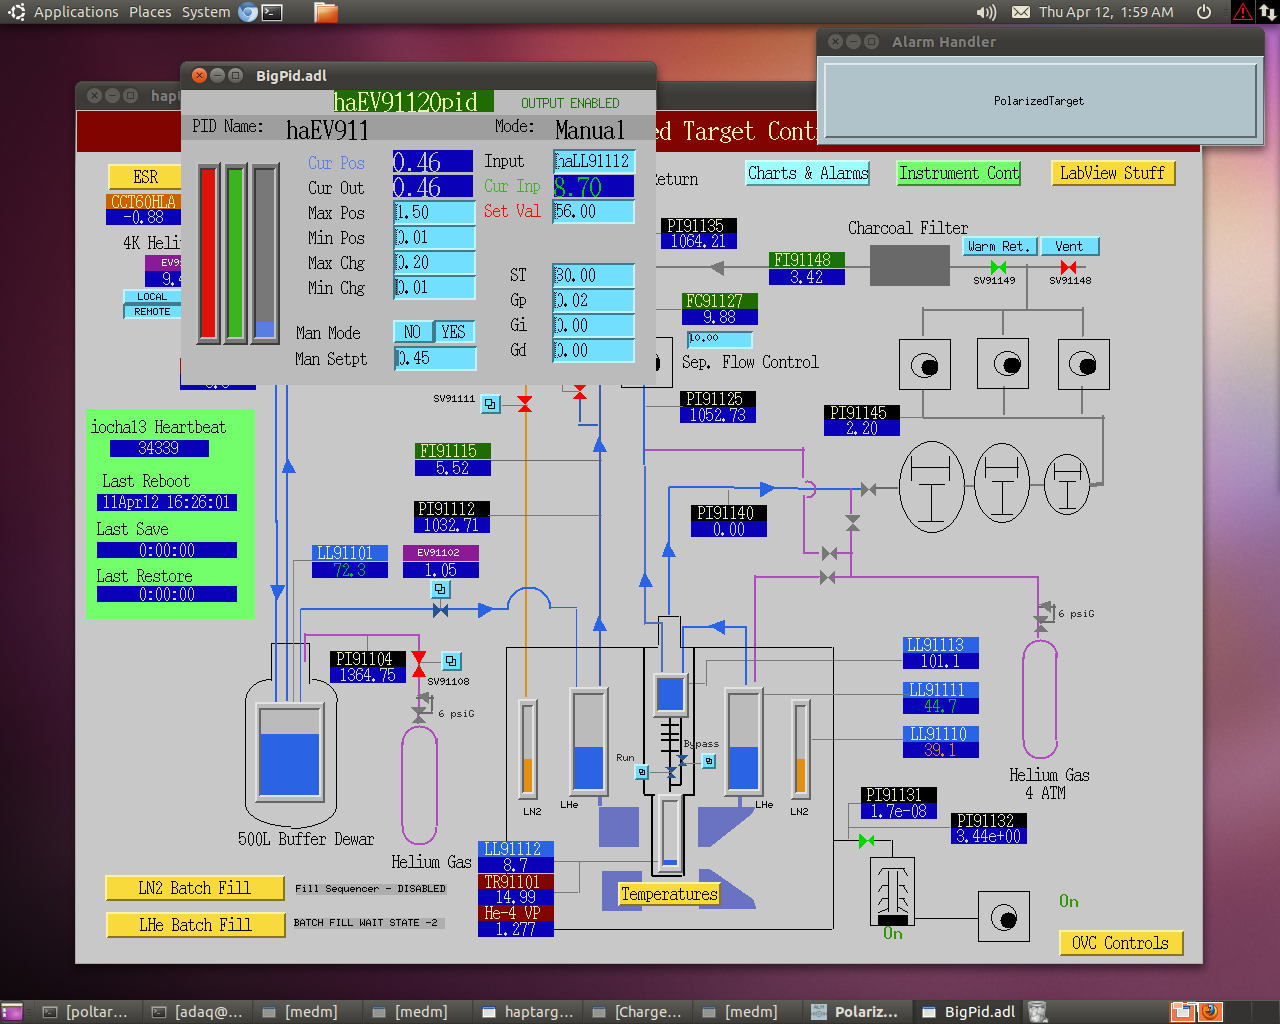Open the Places menu
1280x1024 pixels.
point(150,12)
